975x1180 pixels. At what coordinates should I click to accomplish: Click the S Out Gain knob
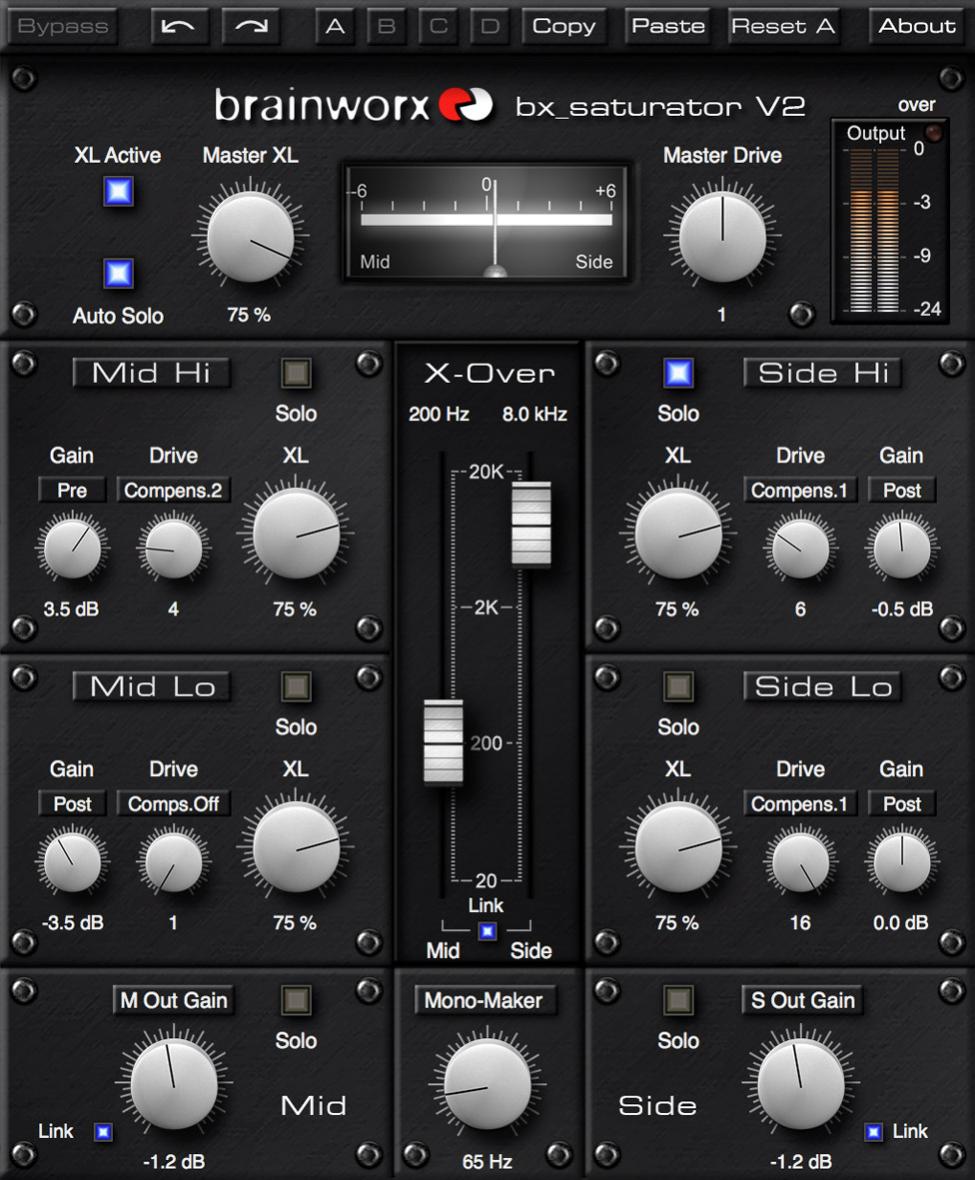click(x=800, y=1084)
